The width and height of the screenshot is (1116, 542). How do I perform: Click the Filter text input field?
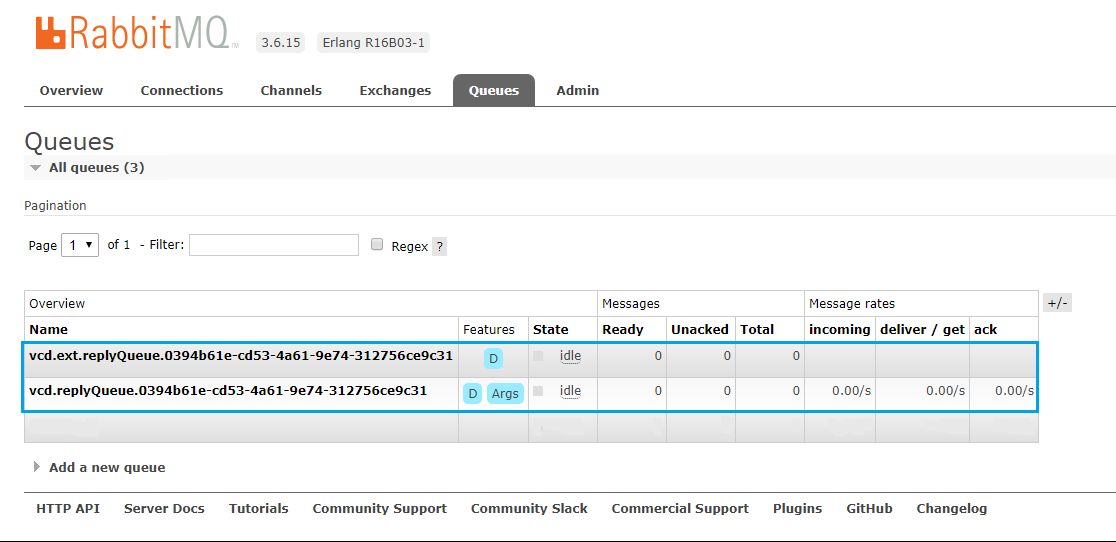pyautogui.click(x=273, y=245)
